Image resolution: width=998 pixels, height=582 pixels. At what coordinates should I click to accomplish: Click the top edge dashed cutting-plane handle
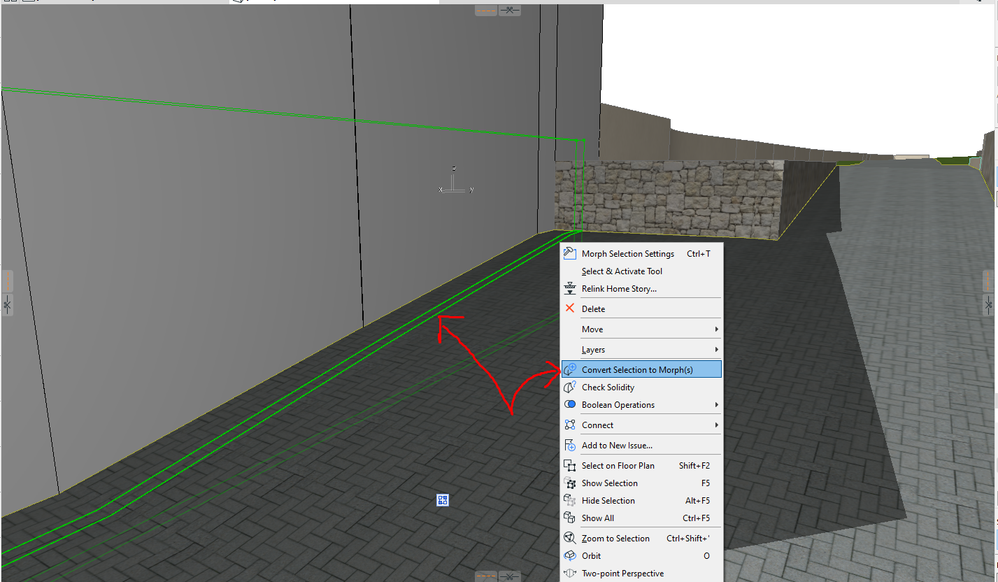(x=486, y=10)
